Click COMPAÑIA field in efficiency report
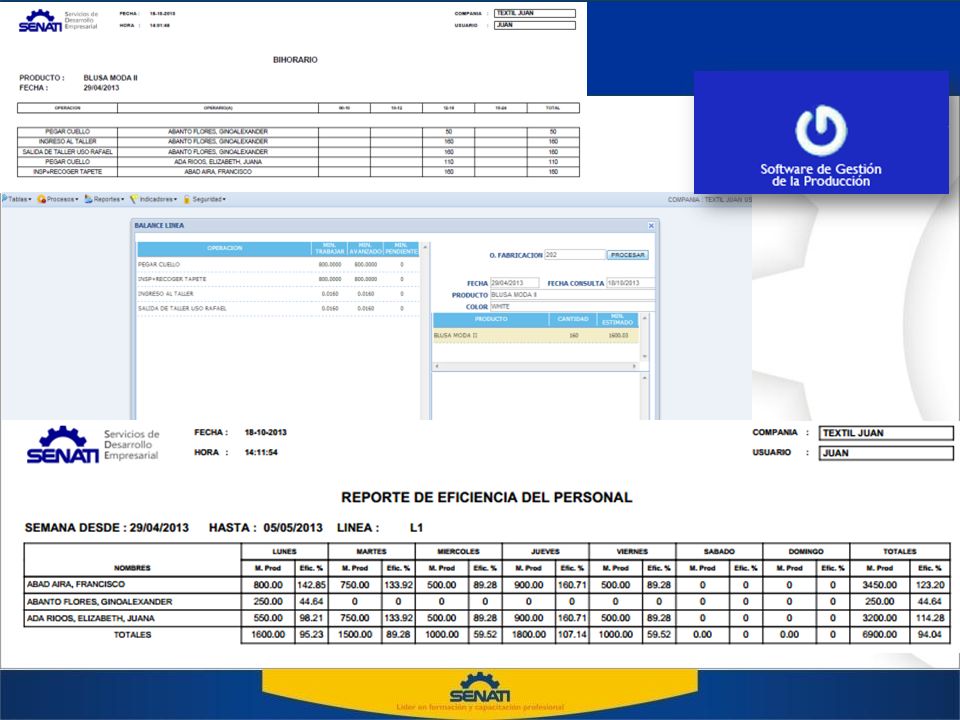960x720 pixels. point(886,433)
